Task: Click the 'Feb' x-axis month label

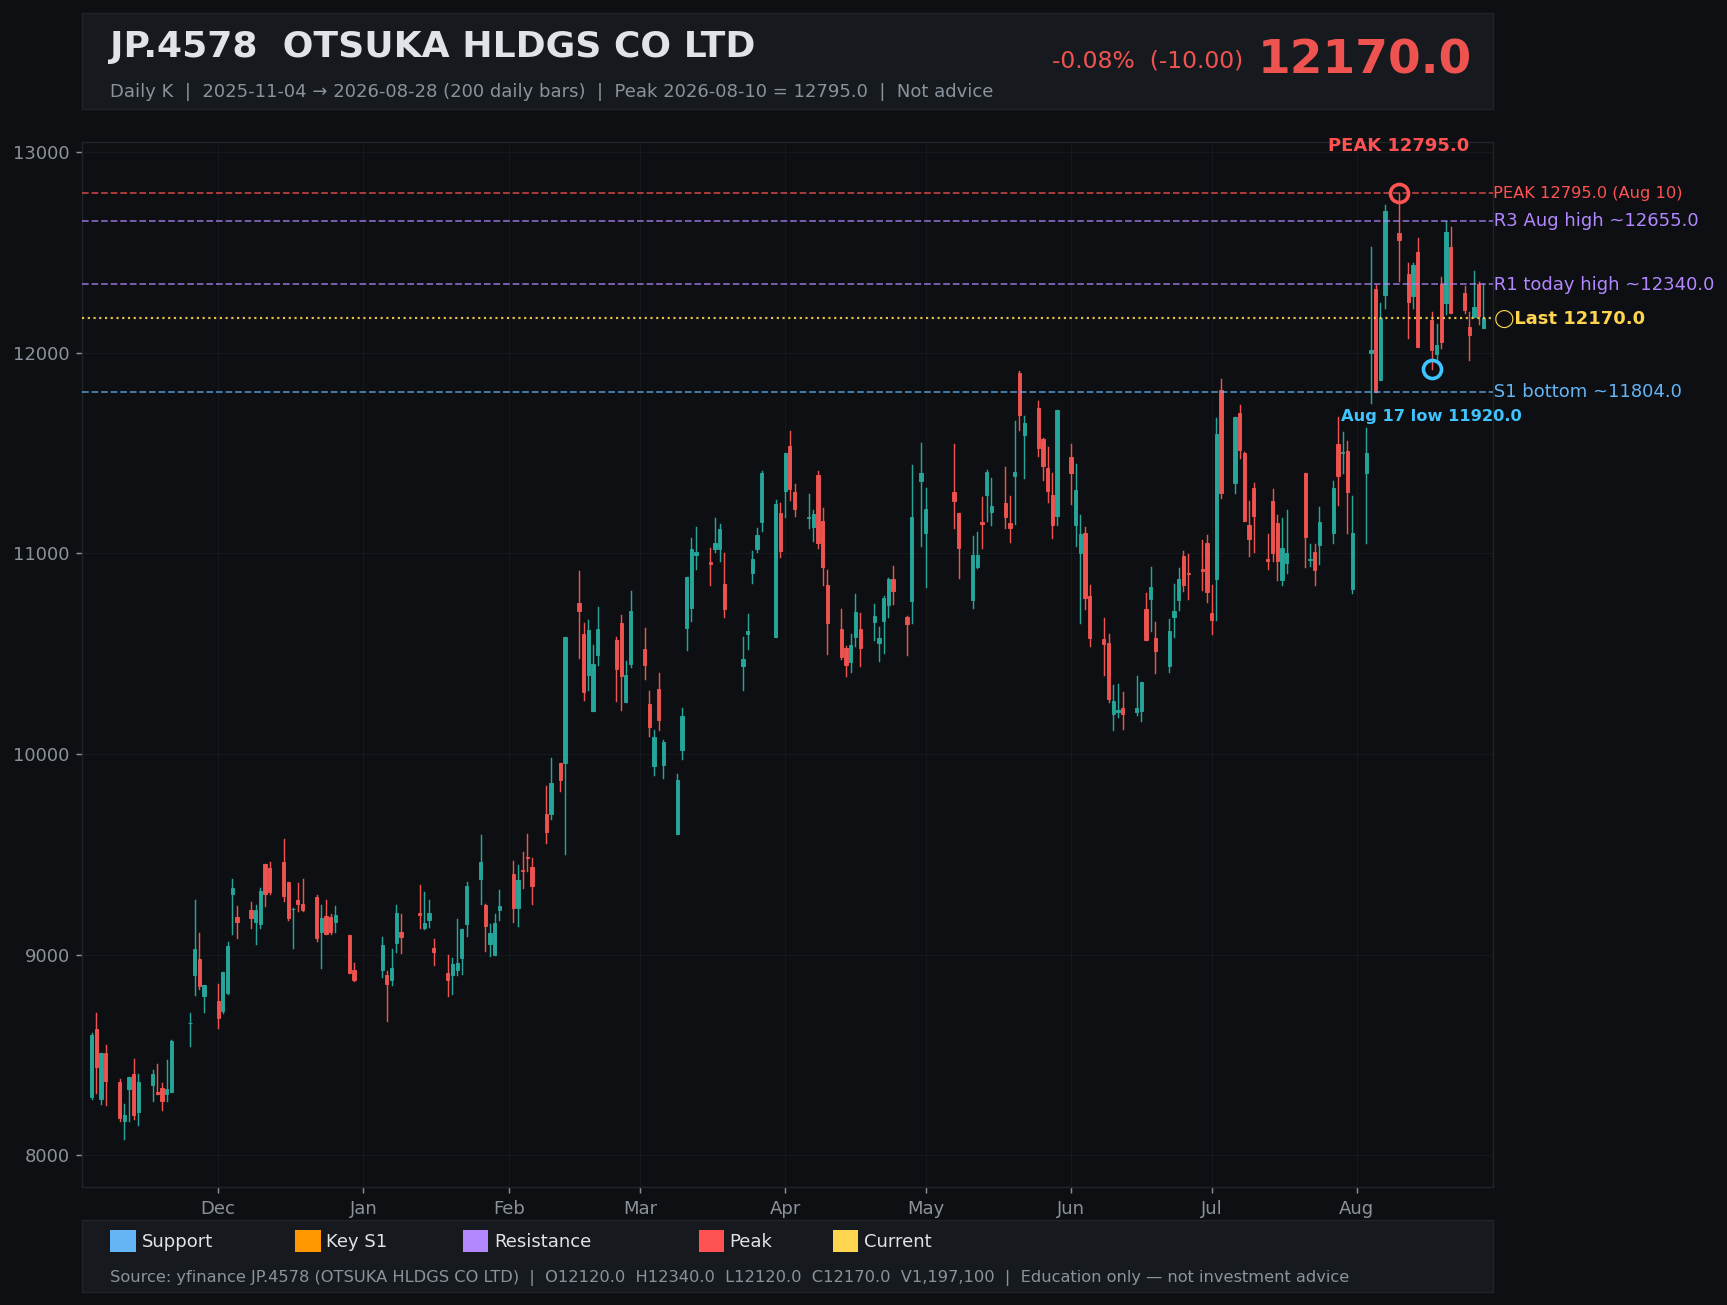Action: [509, 1208]
